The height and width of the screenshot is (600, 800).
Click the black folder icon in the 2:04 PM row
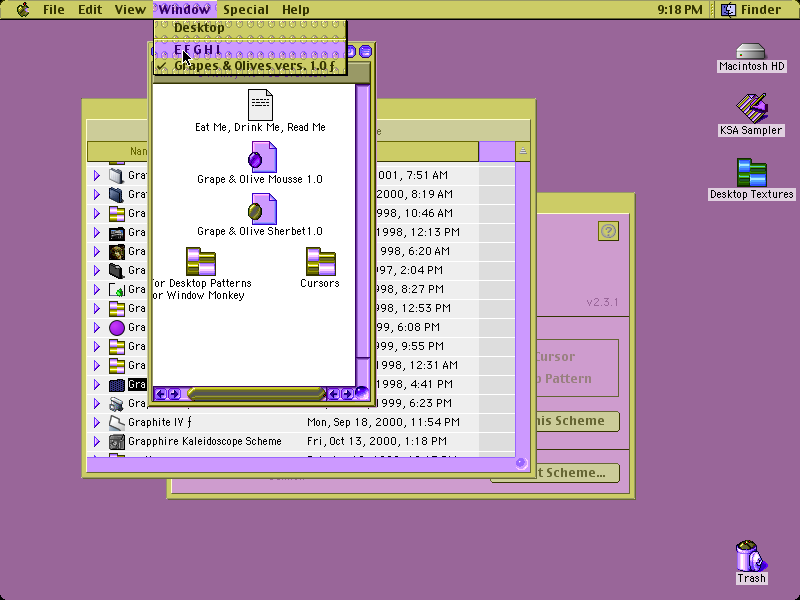click(x=117, y=270)
